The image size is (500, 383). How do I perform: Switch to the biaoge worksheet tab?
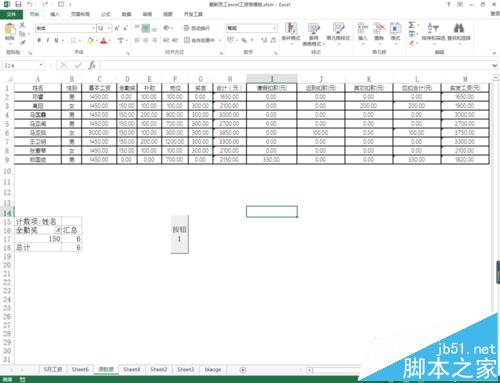pos(213,370)
